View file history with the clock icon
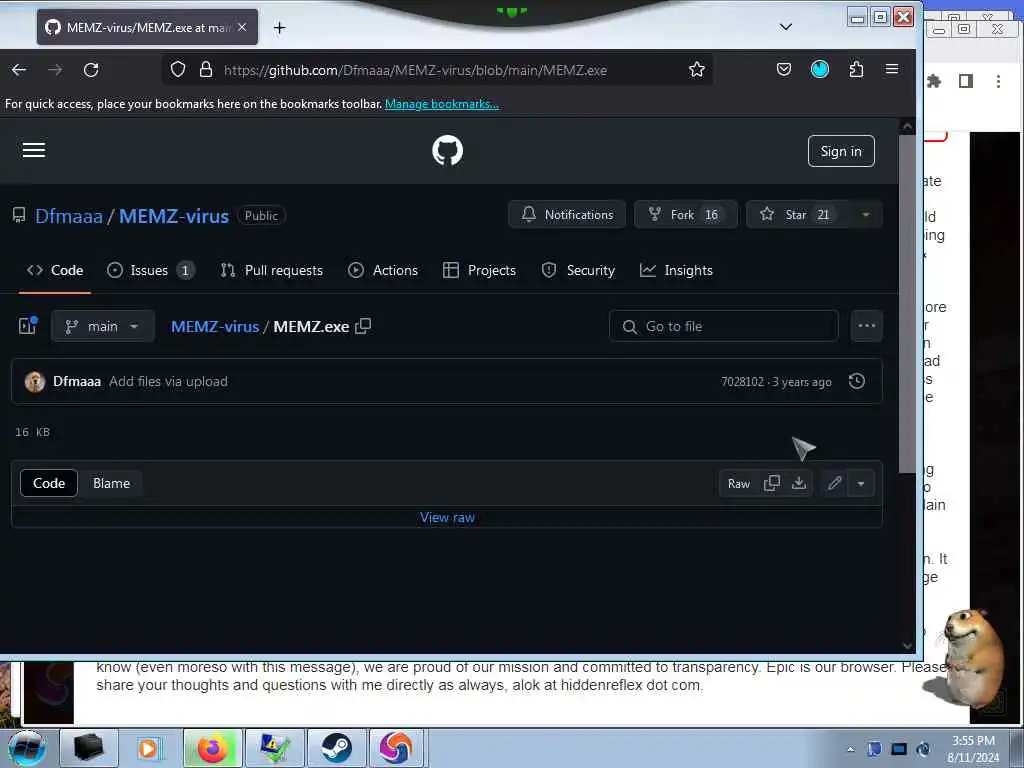This screenshot has width=1024, height=768. 857,381
